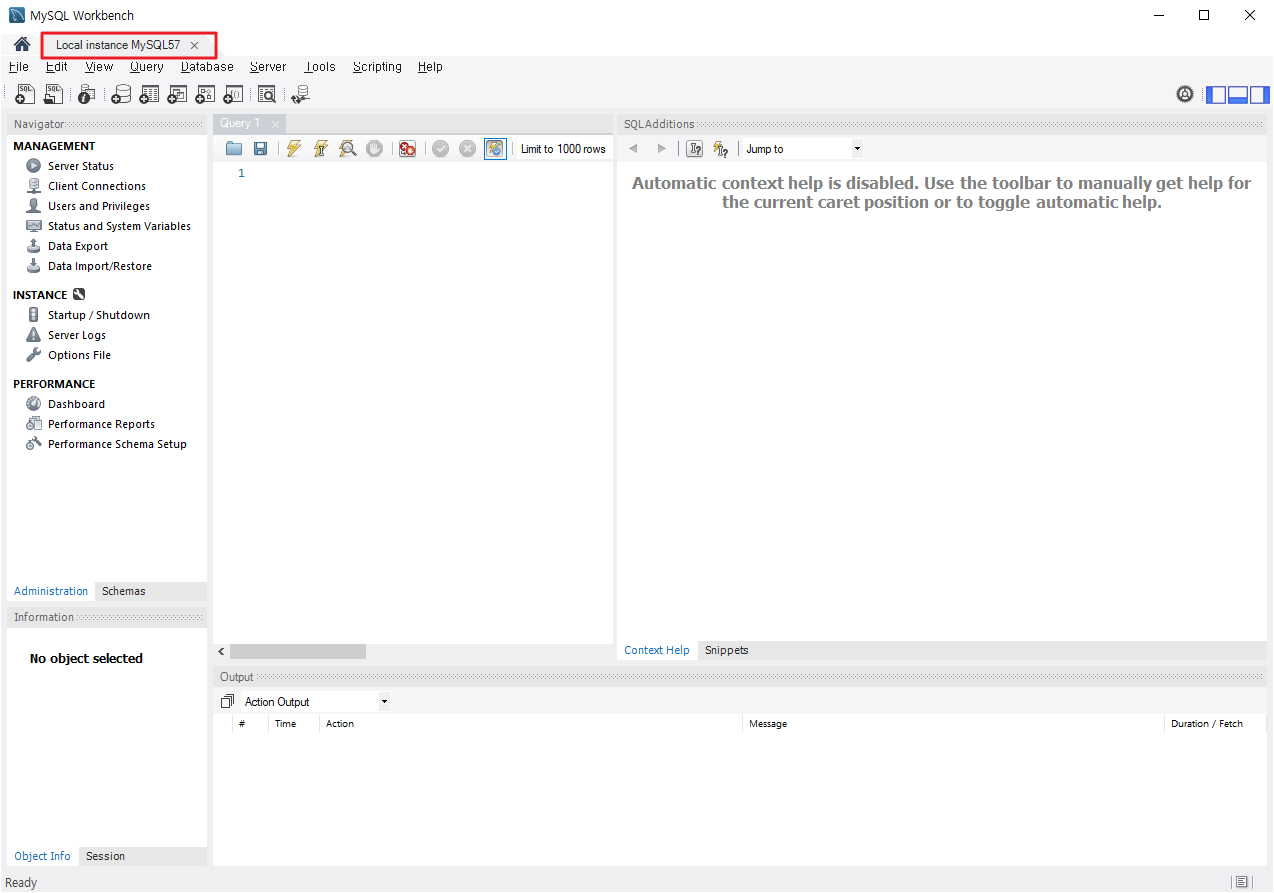Save the query script to file
The height and width of the screenshot is (893, 1274).
pos(260,149)
